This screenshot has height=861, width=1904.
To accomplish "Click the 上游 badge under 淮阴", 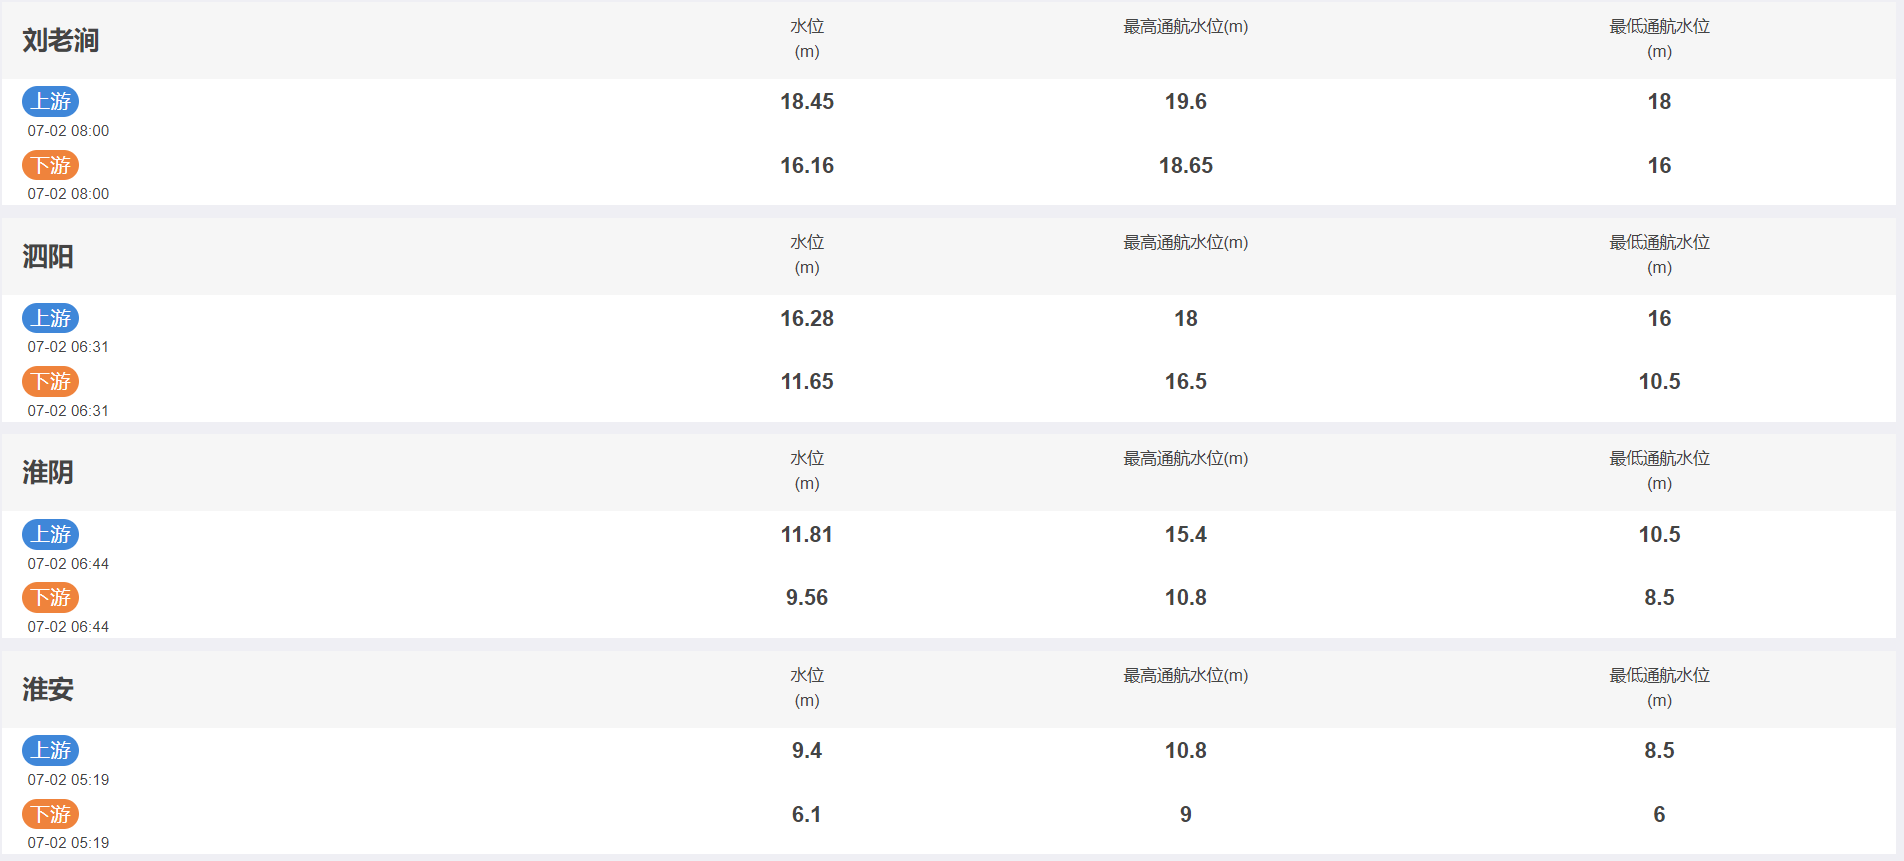I will click(x=51, y=534).
